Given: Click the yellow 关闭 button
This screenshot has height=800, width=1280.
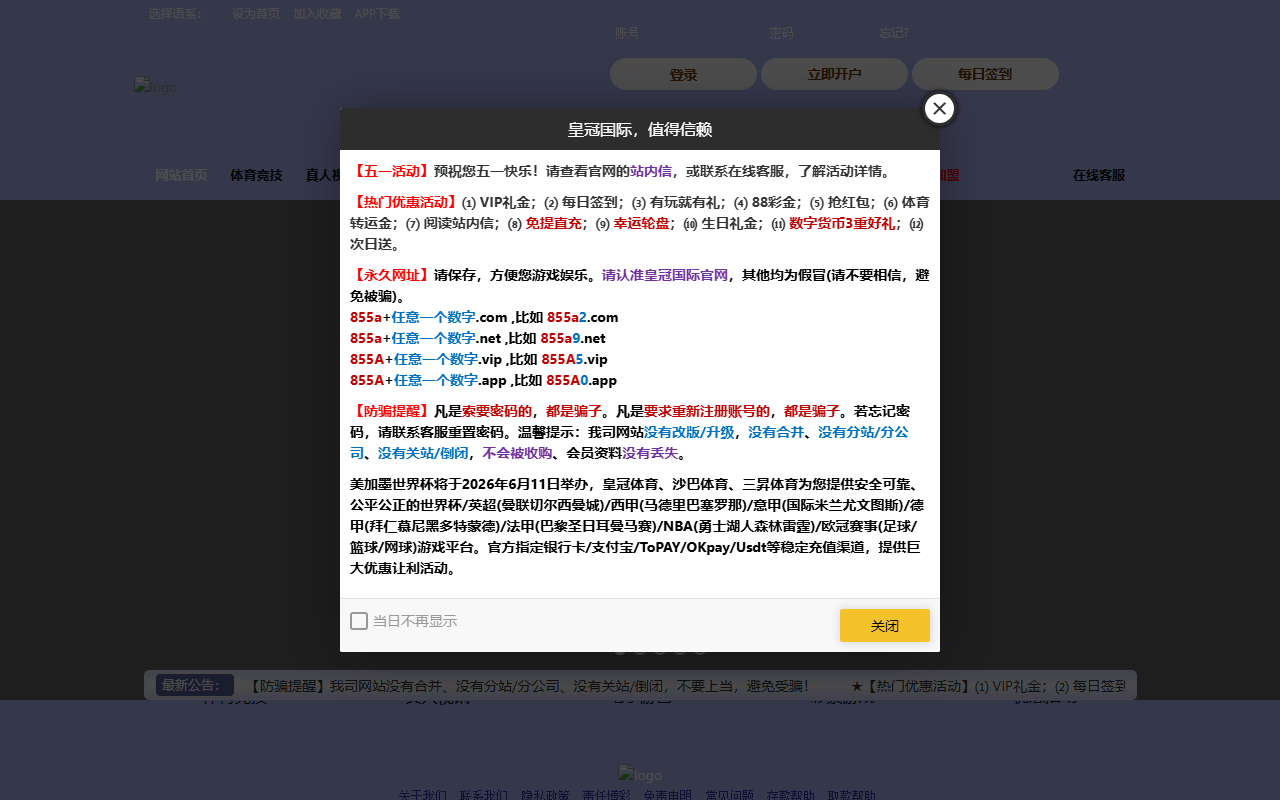Looking at the screenshot, I should coord(884,625).
